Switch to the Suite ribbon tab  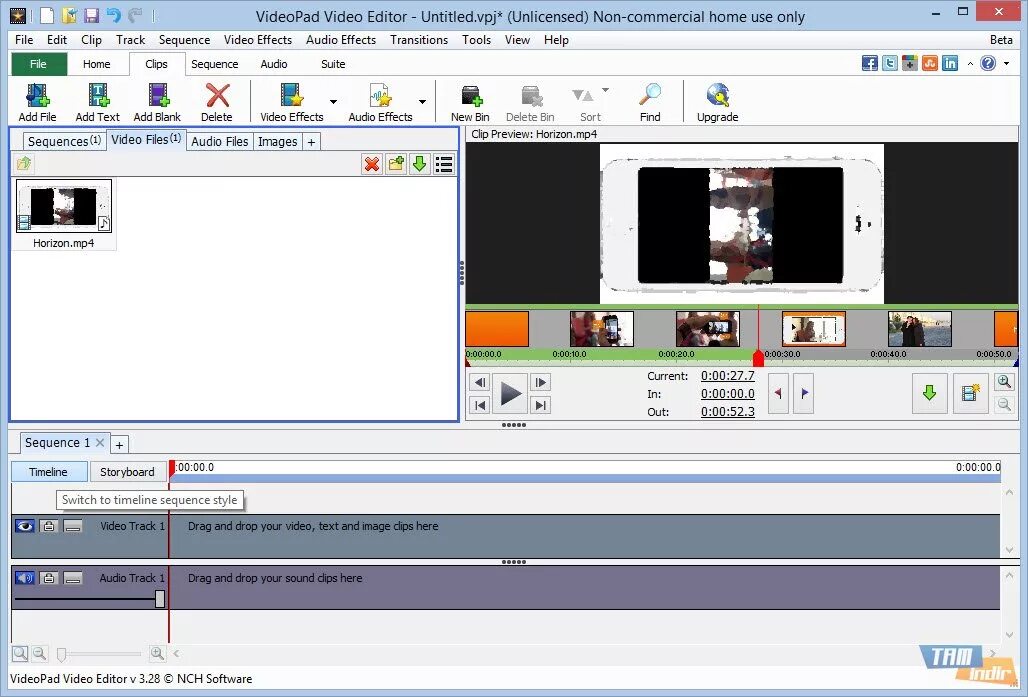point(333,64)
